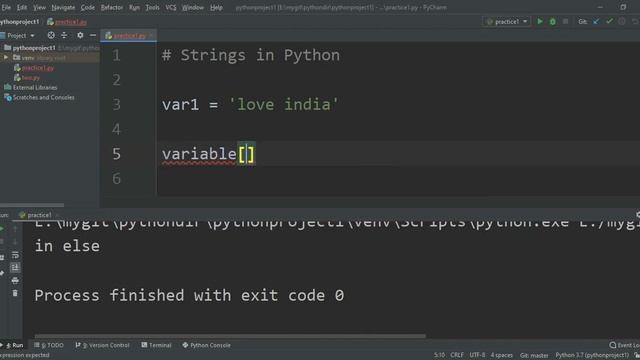Click the 5:10 cursor position in status bar
Image resolution: width=640 pixels, height=360 pixels.
(439, 355)
